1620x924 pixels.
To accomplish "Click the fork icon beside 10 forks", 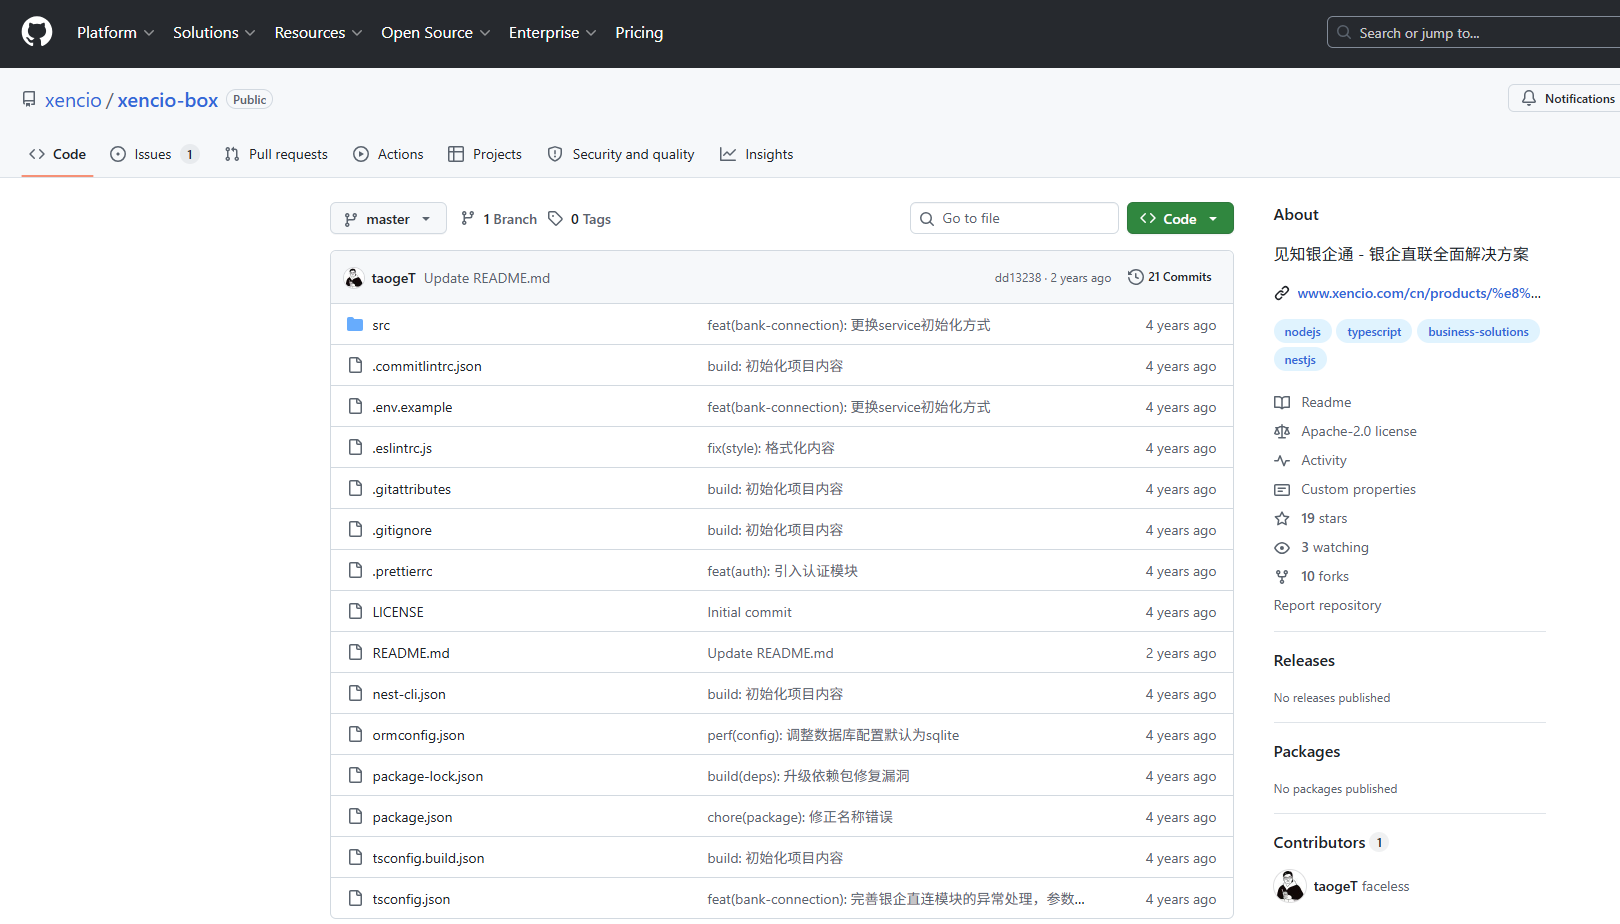I will [x=1282, y=576].
